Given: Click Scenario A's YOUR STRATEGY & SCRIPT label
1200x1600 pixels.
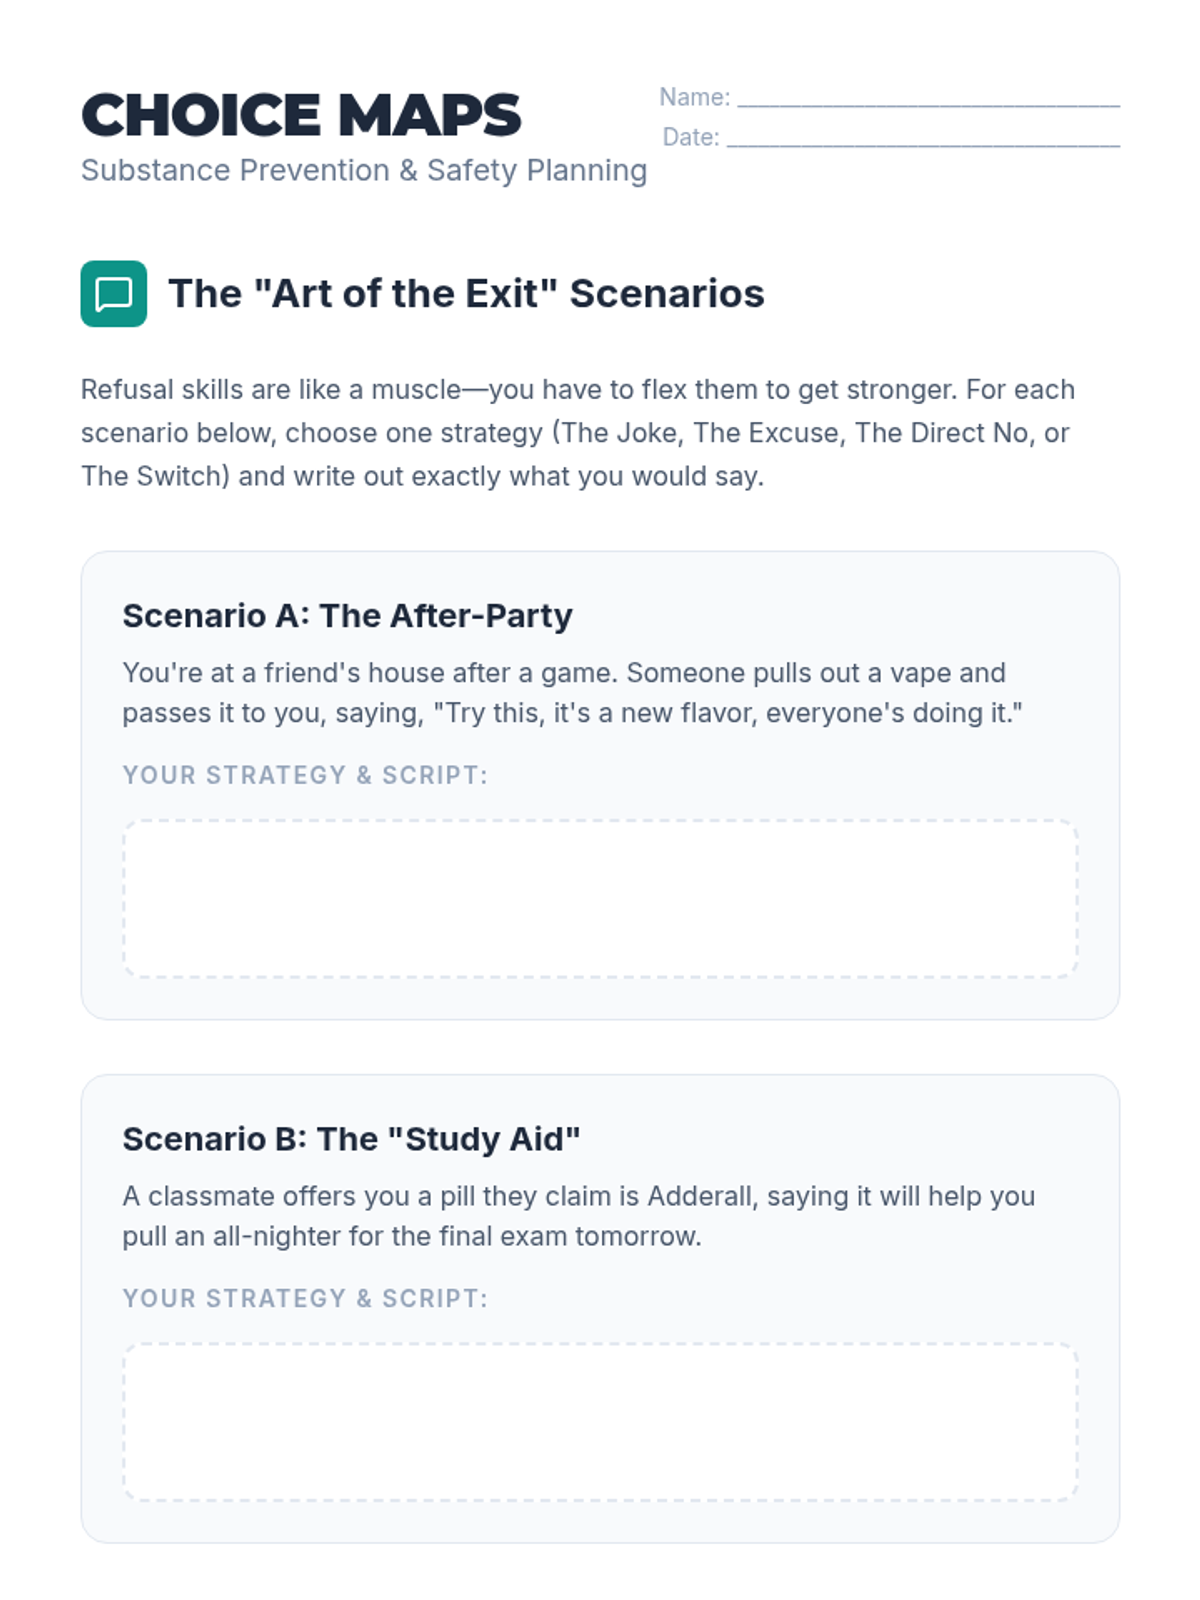Looking at the screenshot, I should [305, 775].
